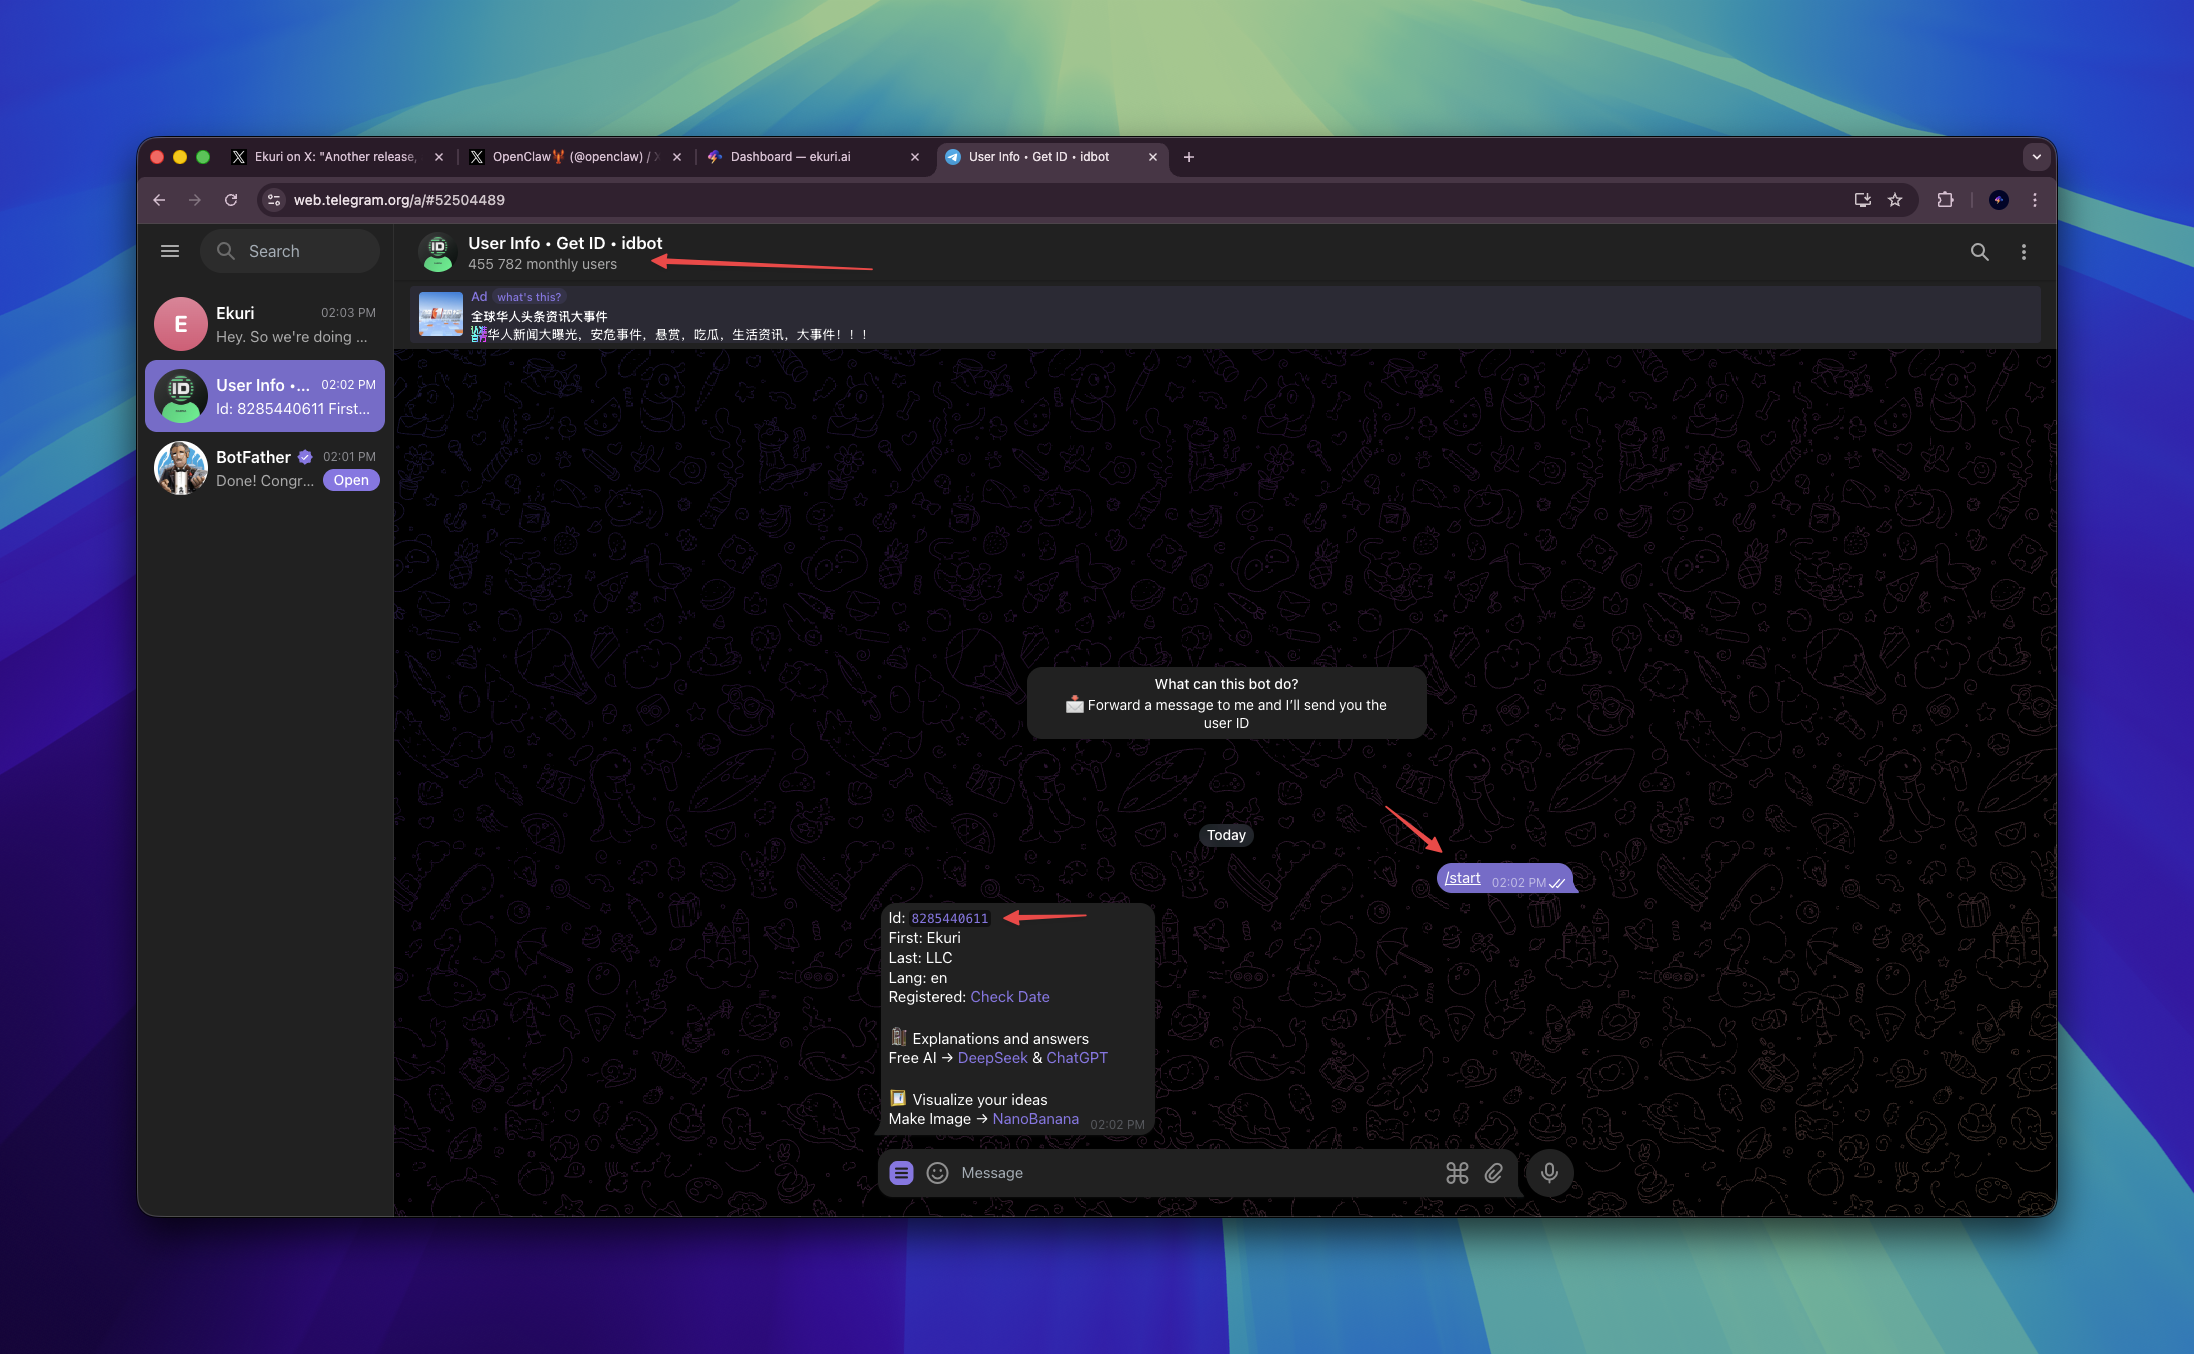Click the attachment paperclip icon

[1494, 1173]
